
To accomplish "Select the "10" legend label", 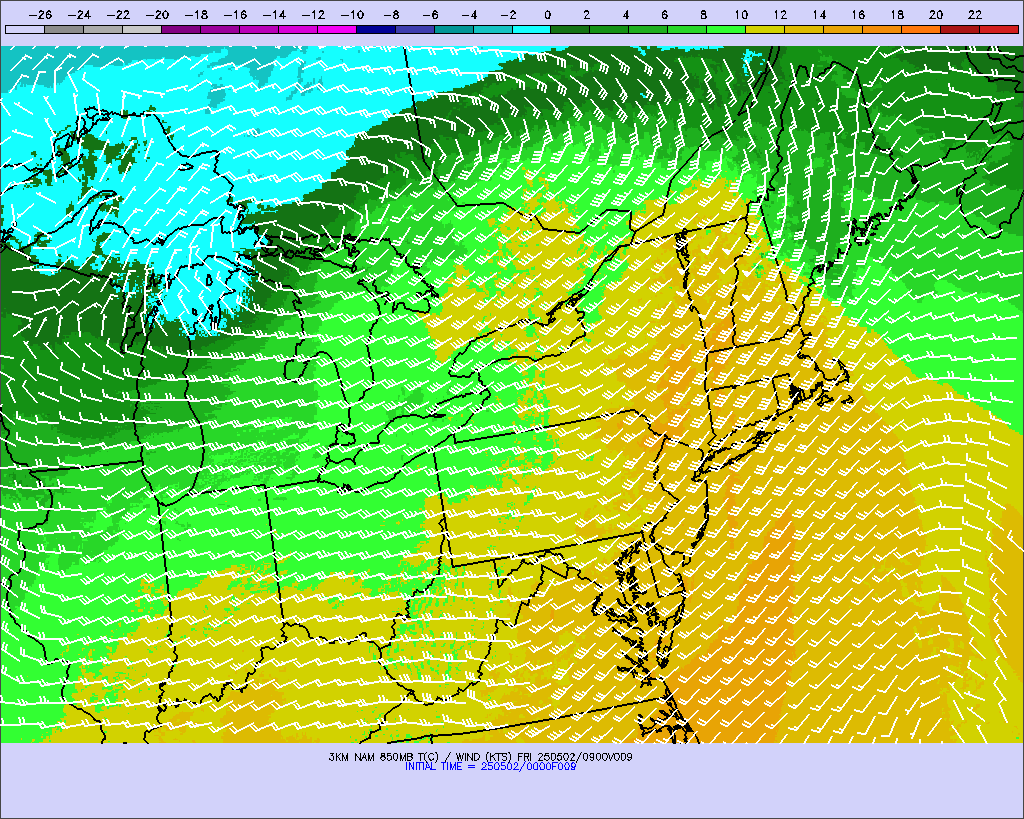I will (x=741, y=15).
